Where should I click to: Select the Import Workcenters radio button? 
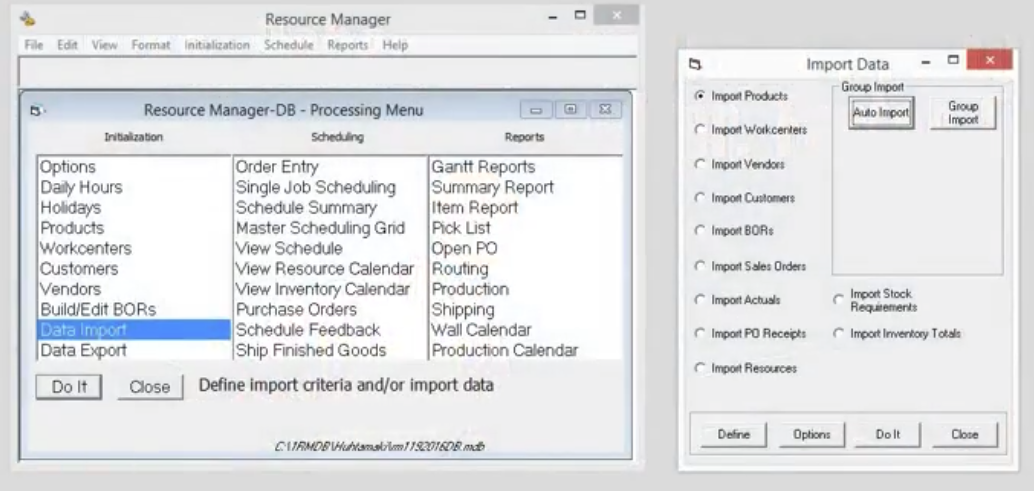tap(699, 130)
